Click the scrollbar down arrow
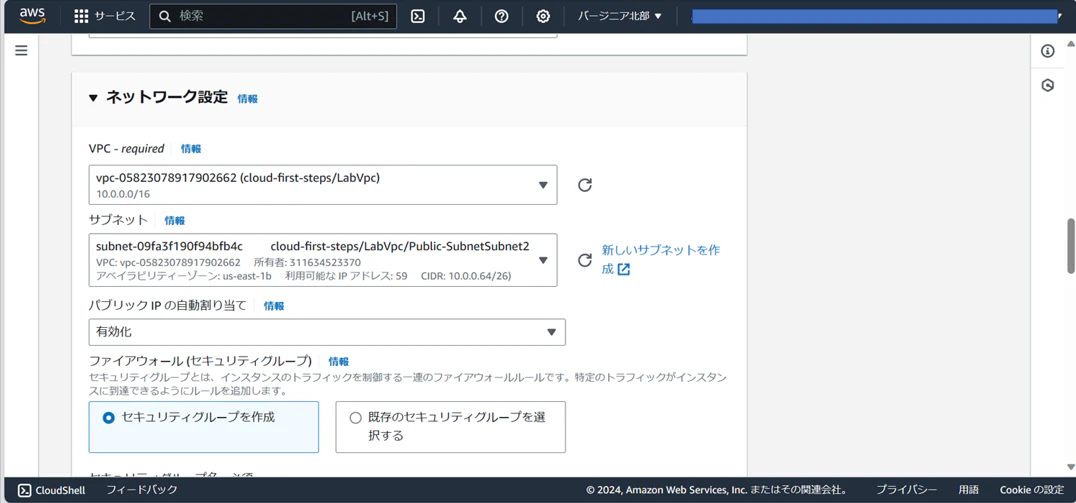 pyautogui.click(x=1071, y=467)
